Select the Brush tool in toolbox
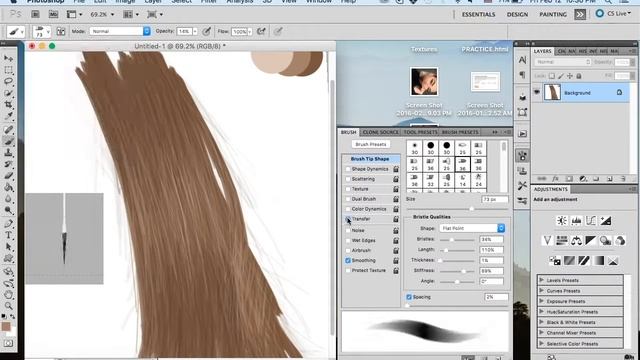This screenshot has width=640, height=360. (8, 141)
